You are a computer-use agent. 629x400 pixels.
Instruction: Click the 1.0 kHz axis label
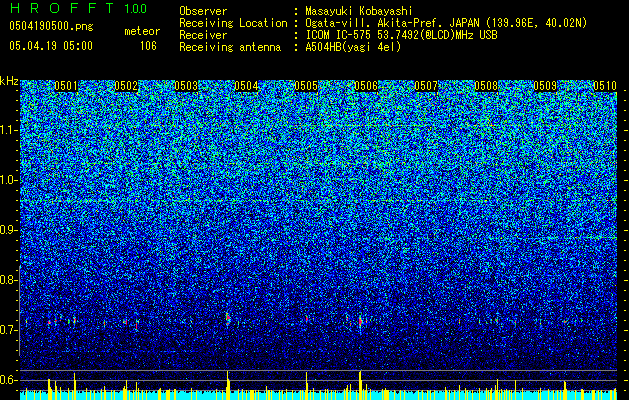pos(9,180)
